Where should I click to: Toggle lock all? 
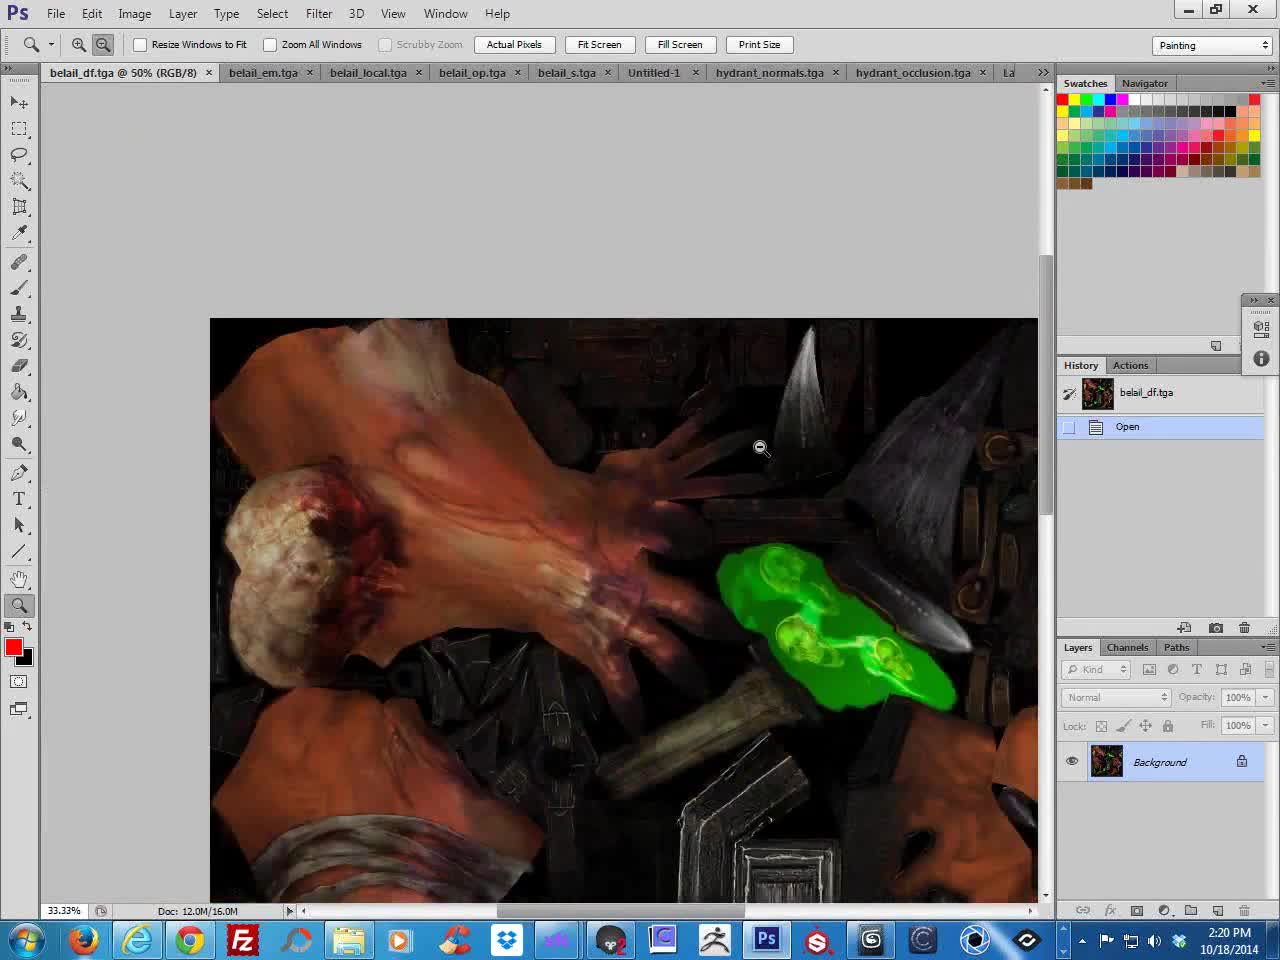click(1167, 726)
